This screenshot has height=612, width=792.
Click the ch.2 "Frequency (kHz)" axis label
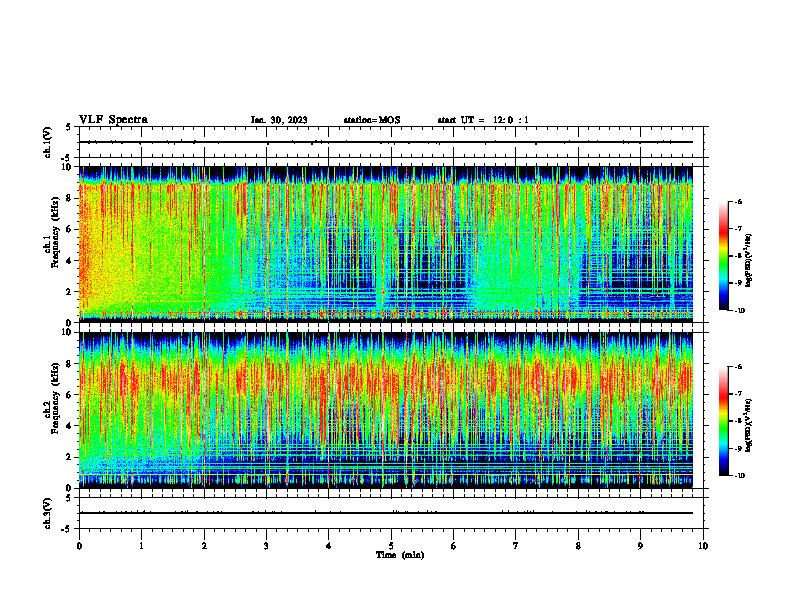(56, 398)
